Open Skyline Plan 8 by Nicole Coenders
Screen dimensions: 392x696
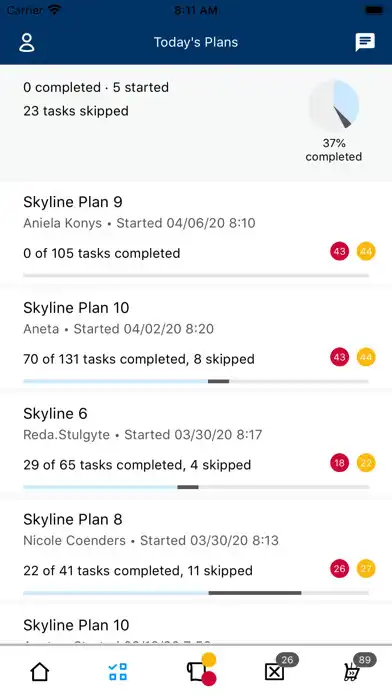click(196, 551)
